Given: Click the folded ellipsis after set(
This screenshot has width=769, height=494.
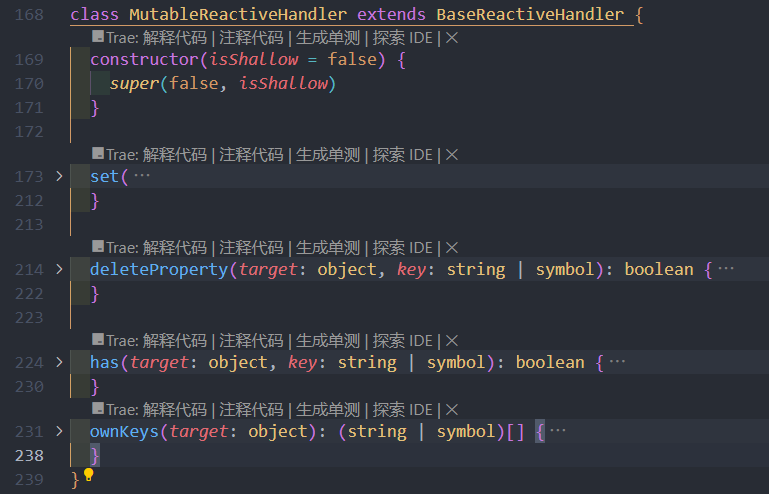Looking at the screenshot, I should [x=142, y=176].
